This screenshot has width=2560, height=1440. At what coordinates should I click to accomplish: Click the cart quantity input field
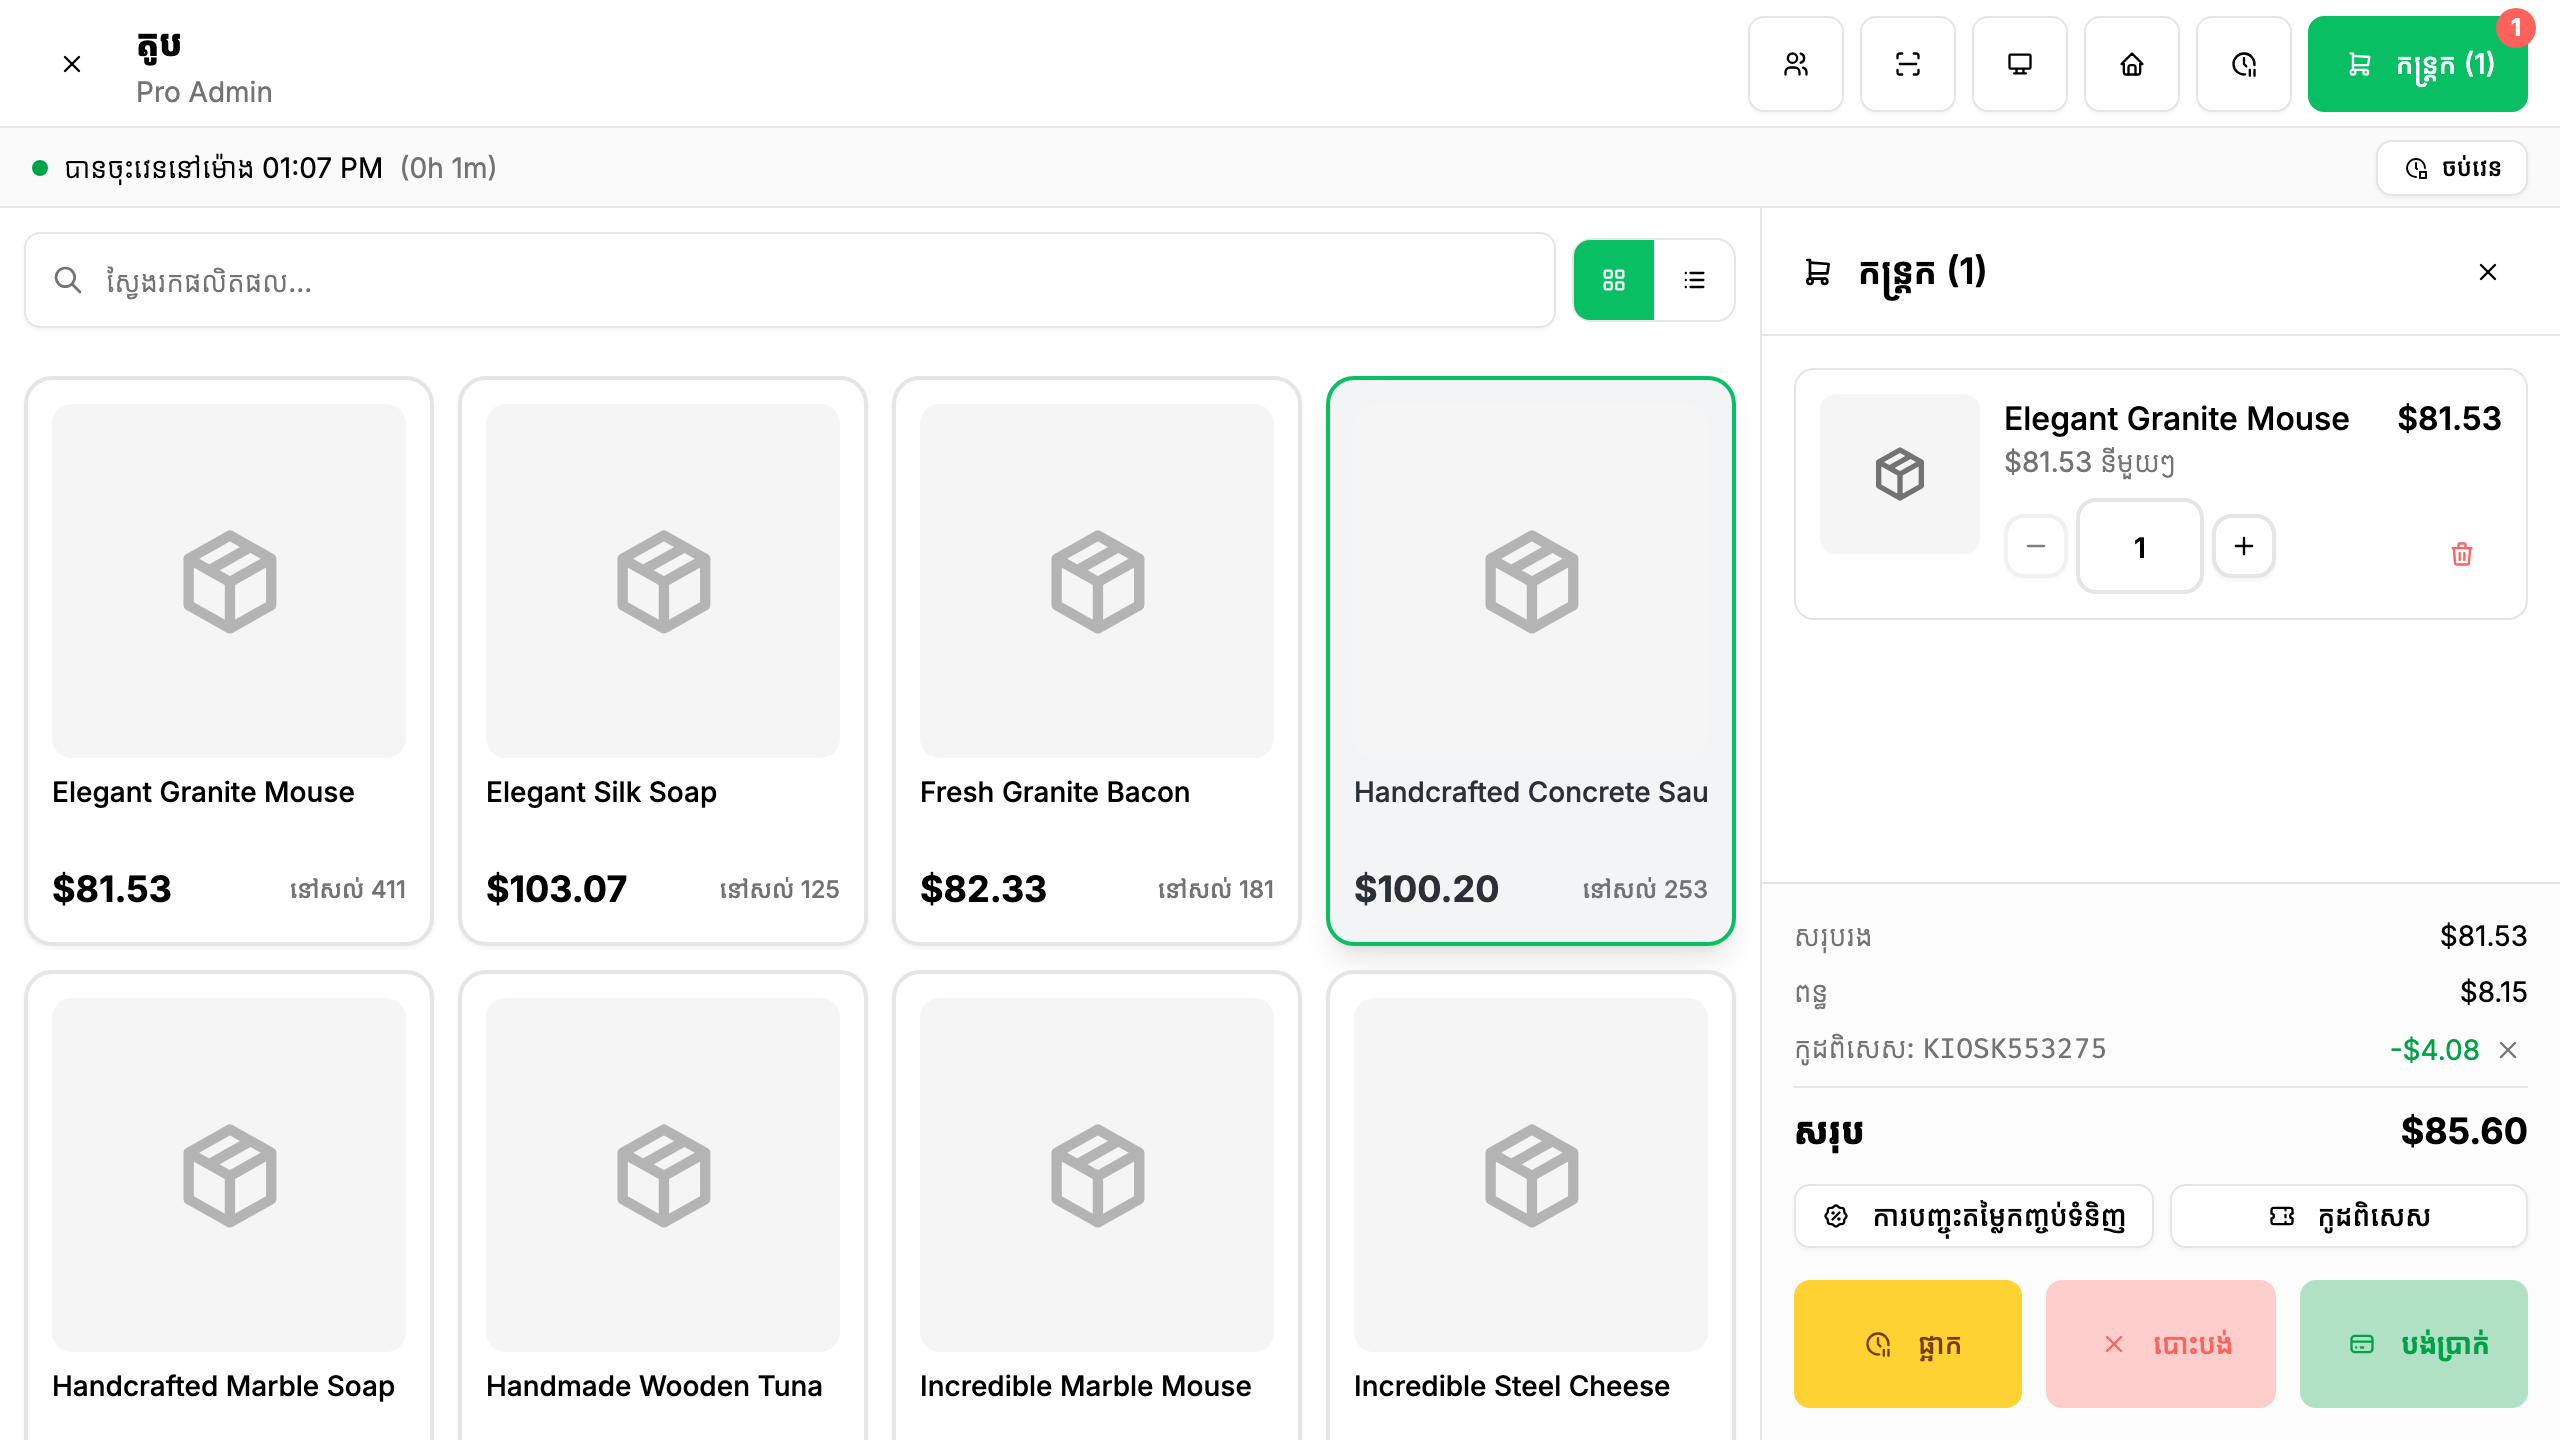2140,546
